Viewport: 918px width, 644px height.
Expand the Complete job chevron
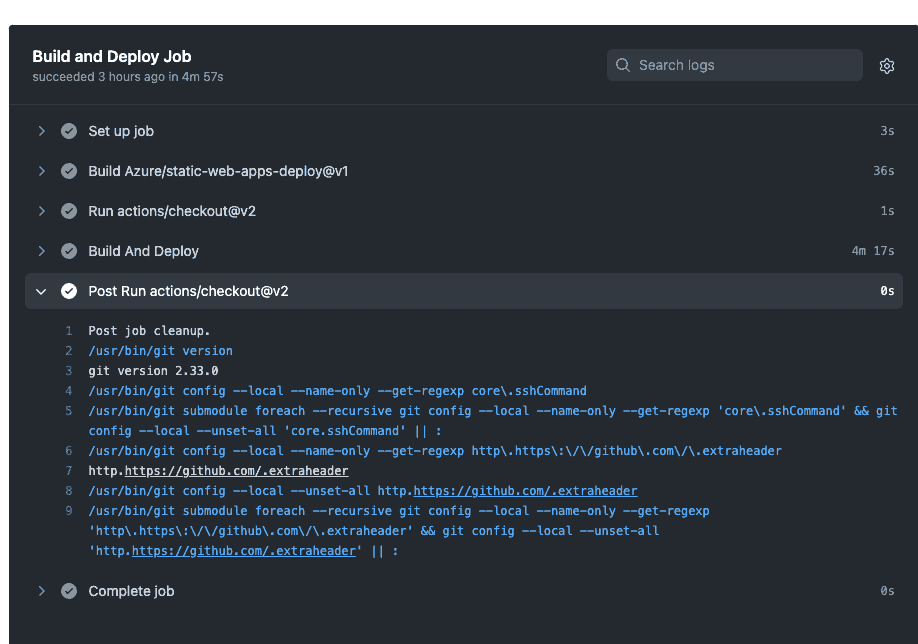click(x=42, y=591)
